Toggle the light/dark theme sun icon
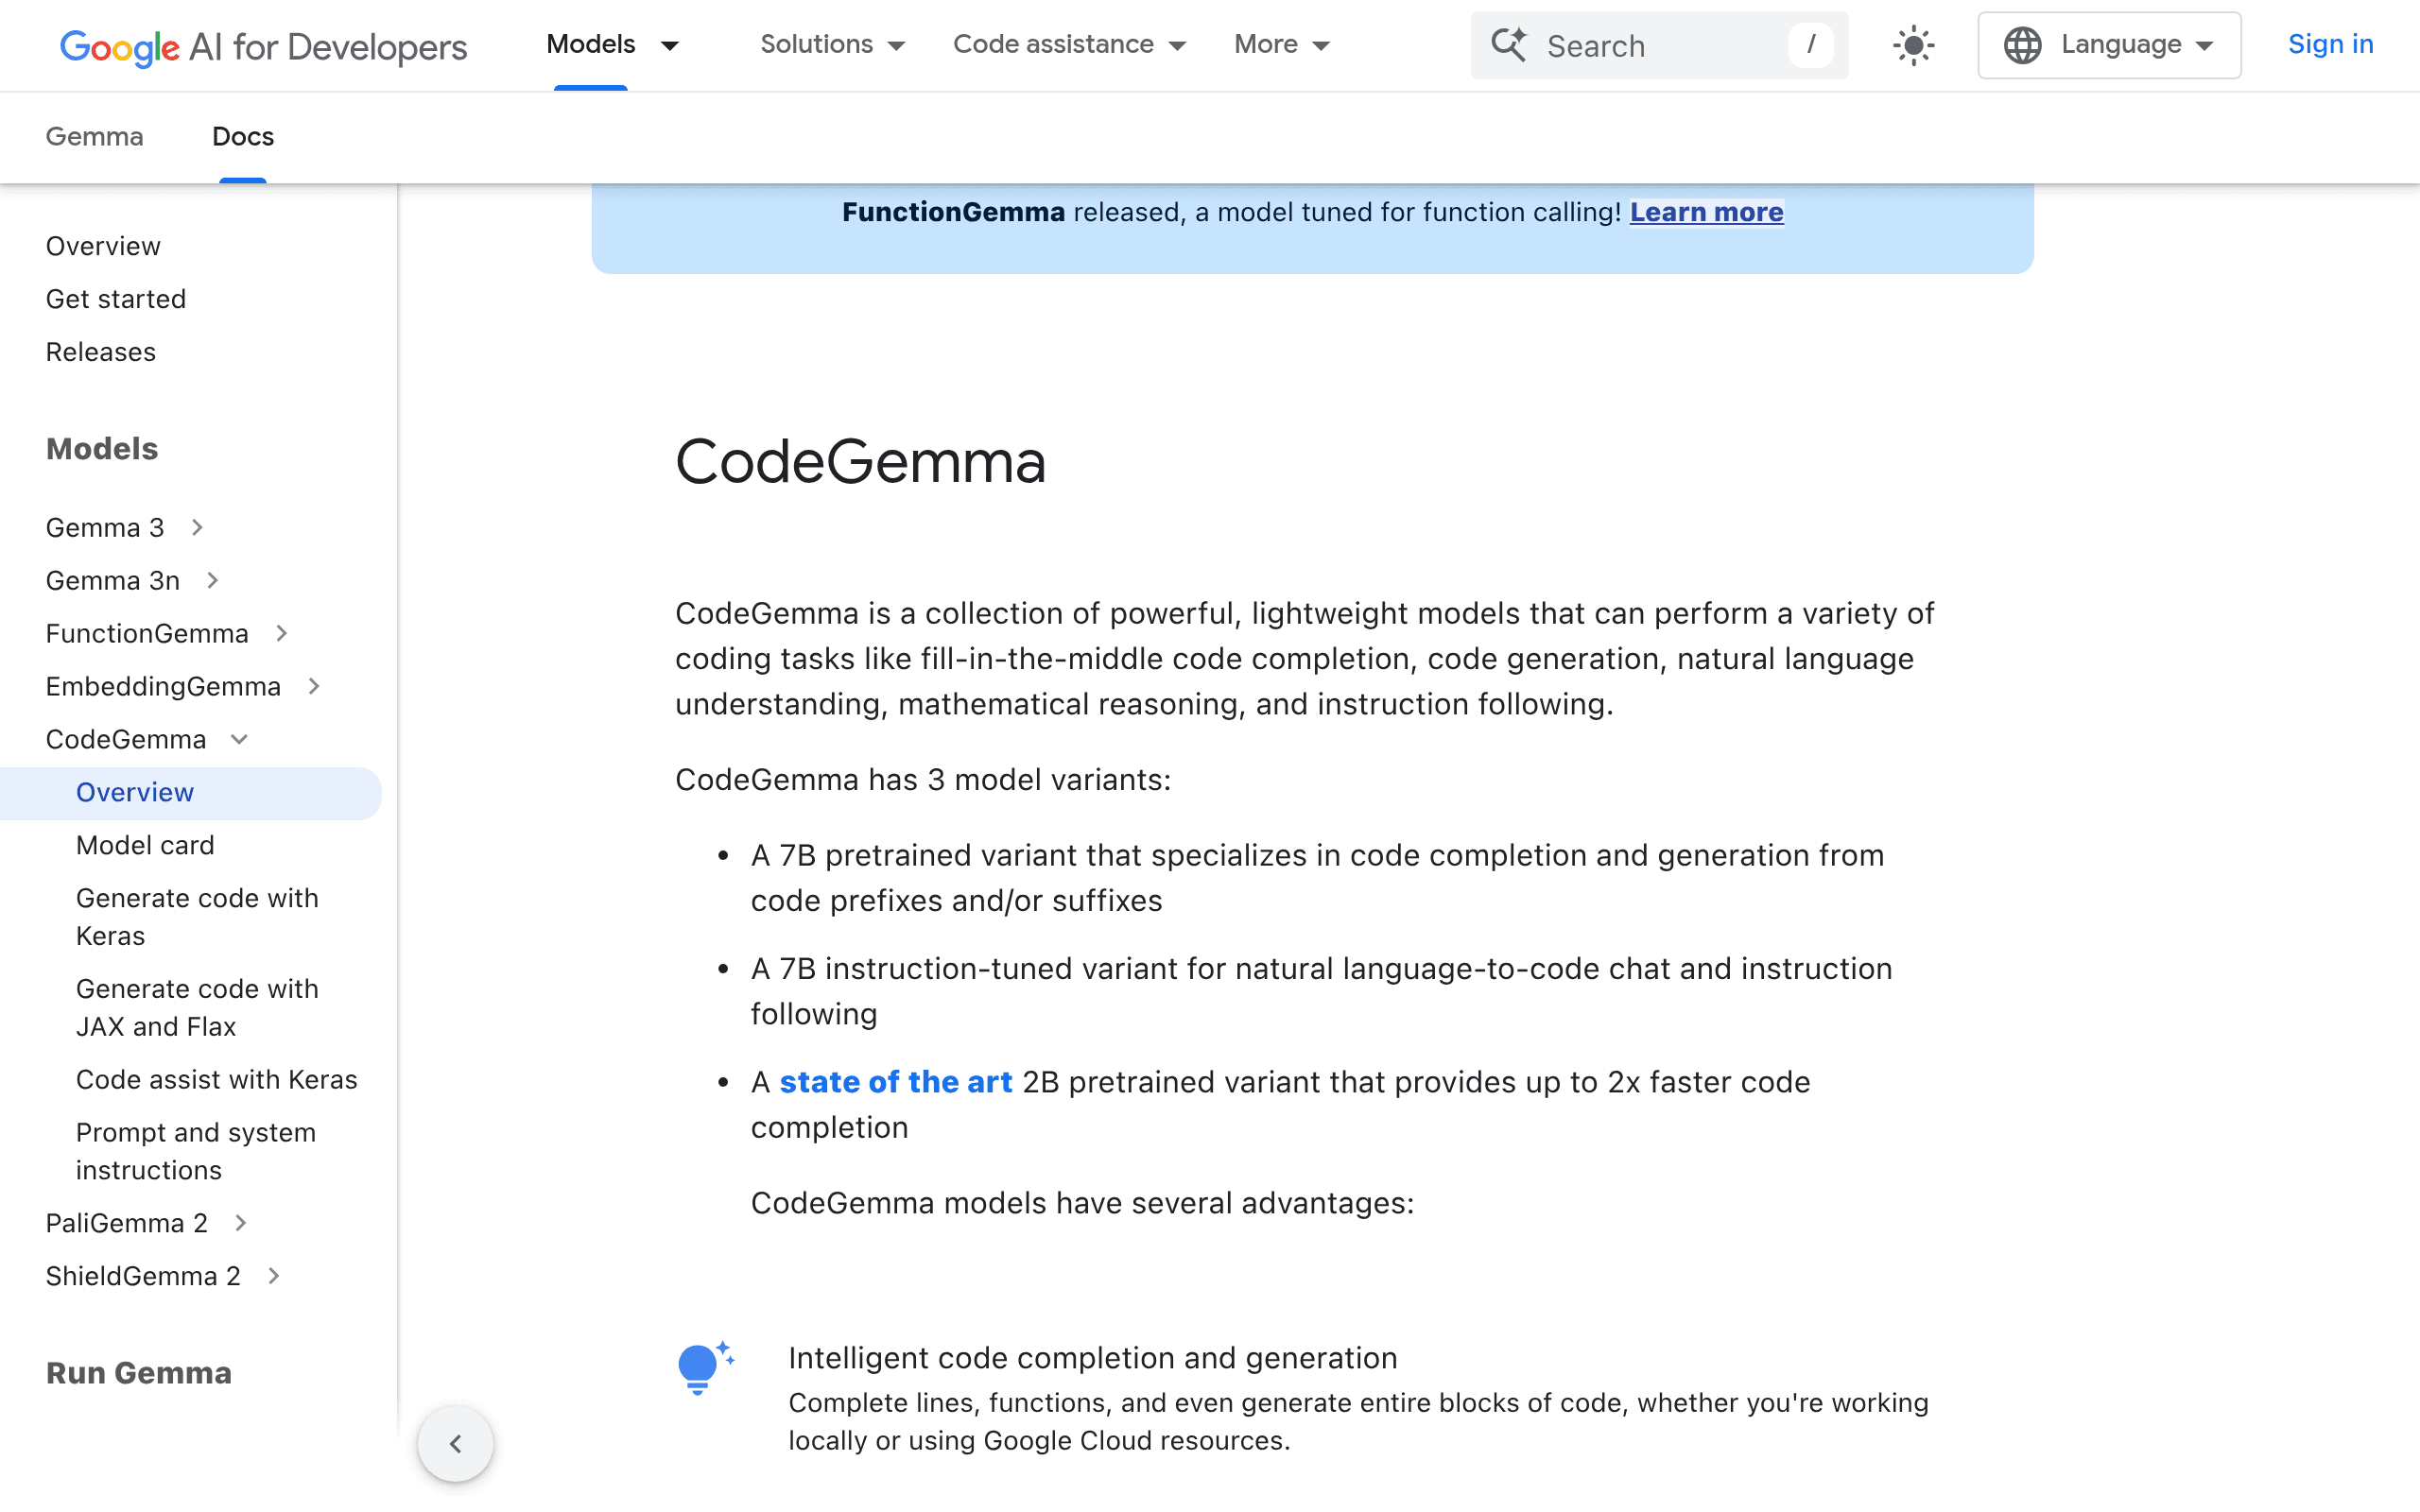Viewport: 2420px width, 1512px height. coord(1913,45)
